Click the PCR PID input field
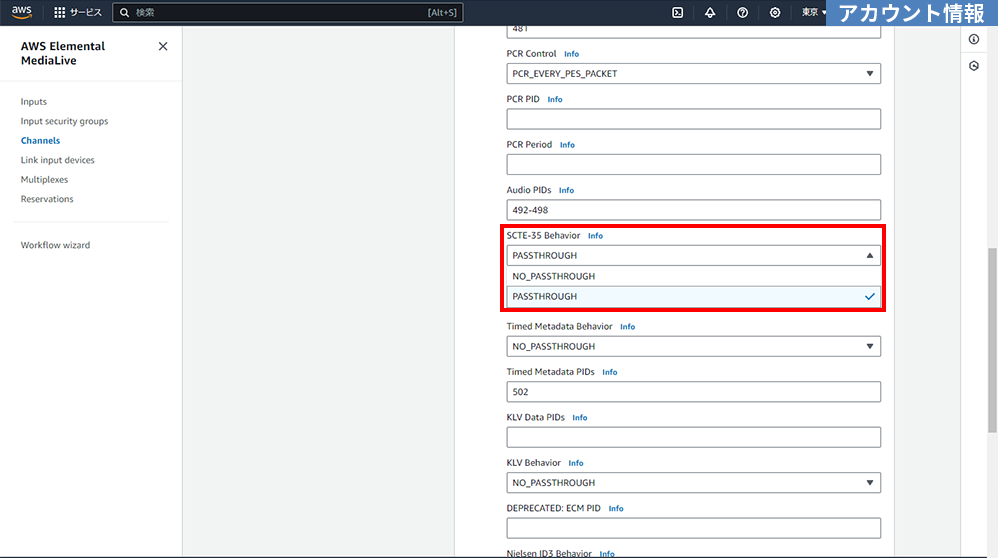The height and width of the screenshot is (558, 998). [693, 119]
